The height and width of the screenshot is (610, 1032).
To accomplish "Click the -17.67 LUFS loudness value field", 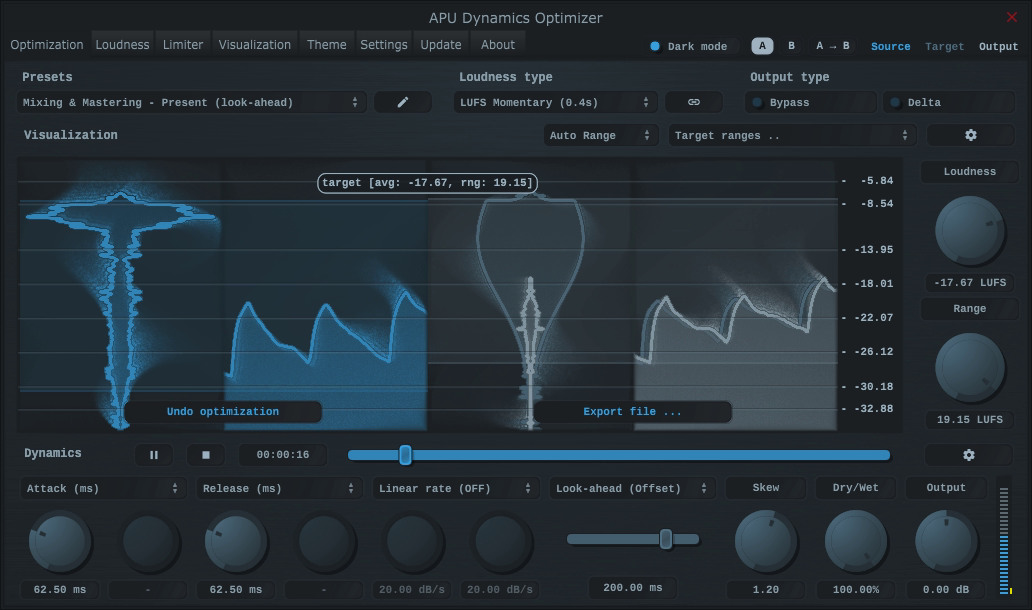I will [969, 282].
